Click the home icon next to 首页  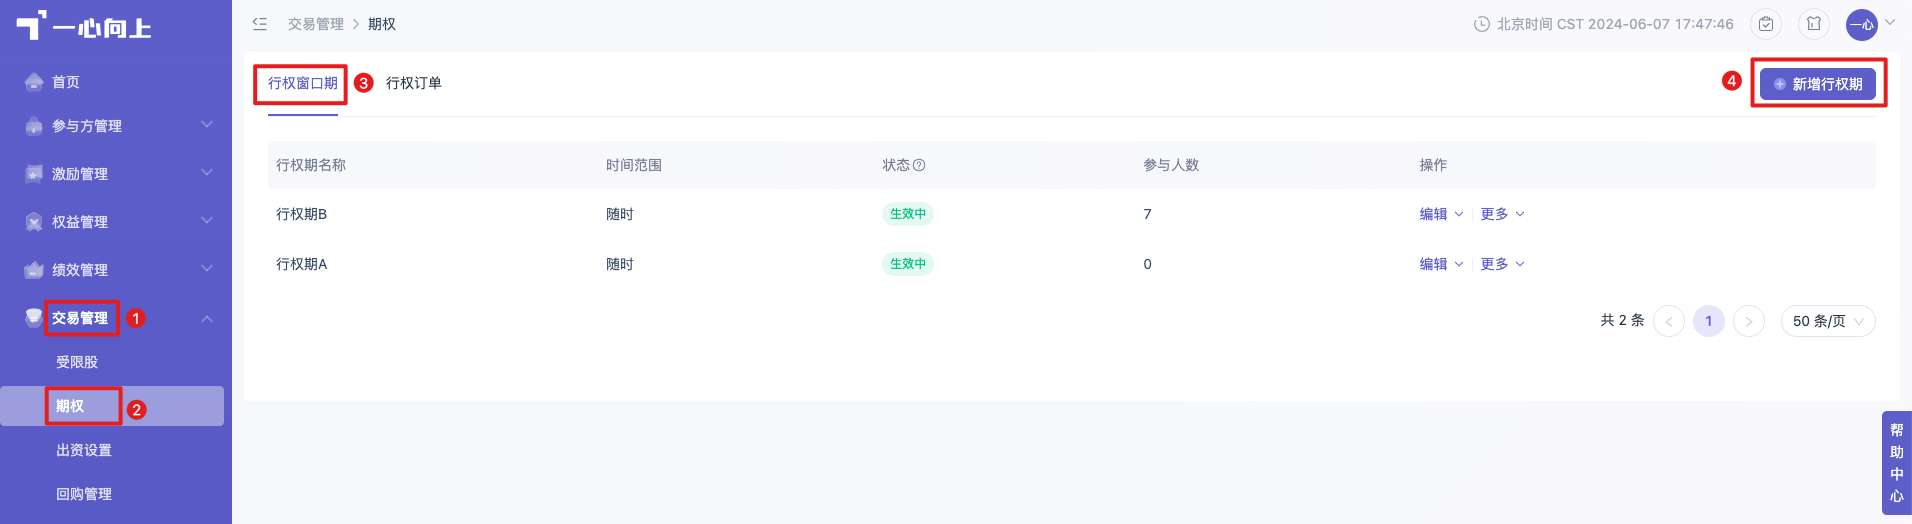tap(34, 82)
